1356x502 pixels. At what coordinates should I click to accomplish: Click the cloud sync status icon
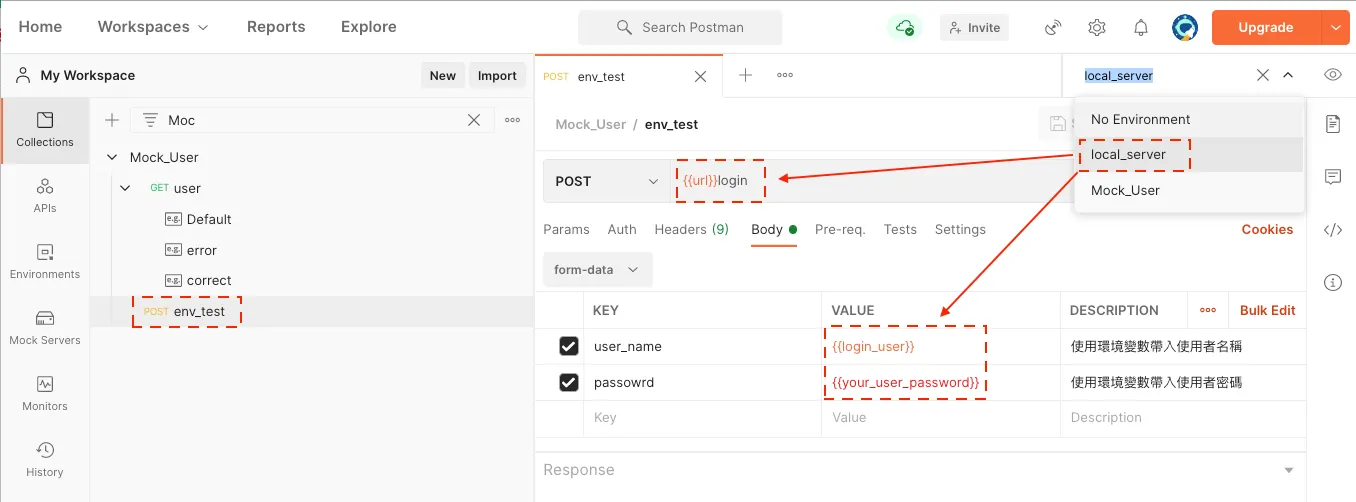(904, 27)
